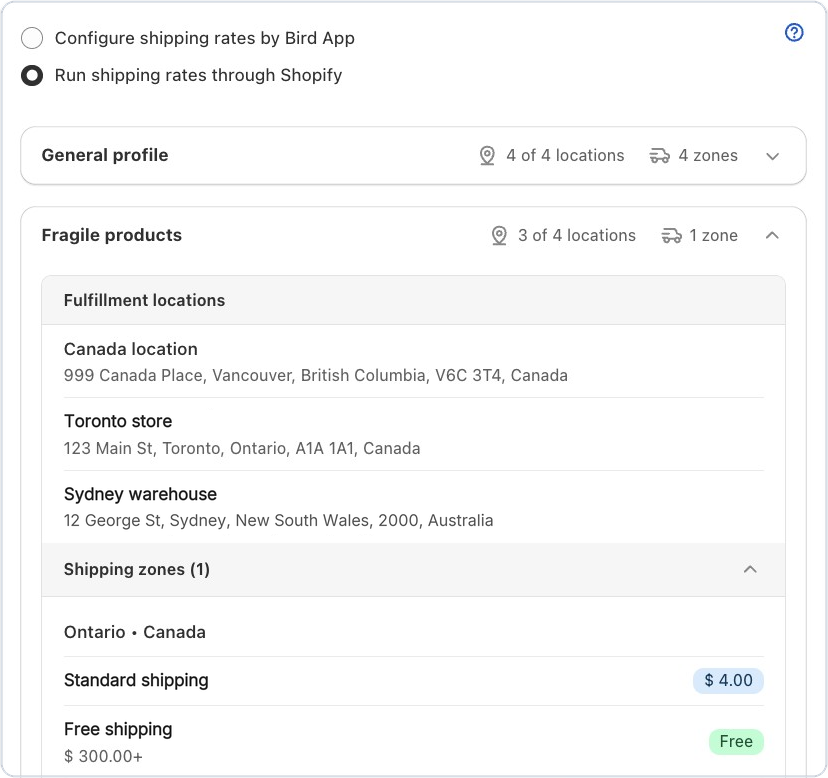The height and width of the screenshot is (778, 828).
Task: Expand the General profile chevron
Action: tap(773, 156)
